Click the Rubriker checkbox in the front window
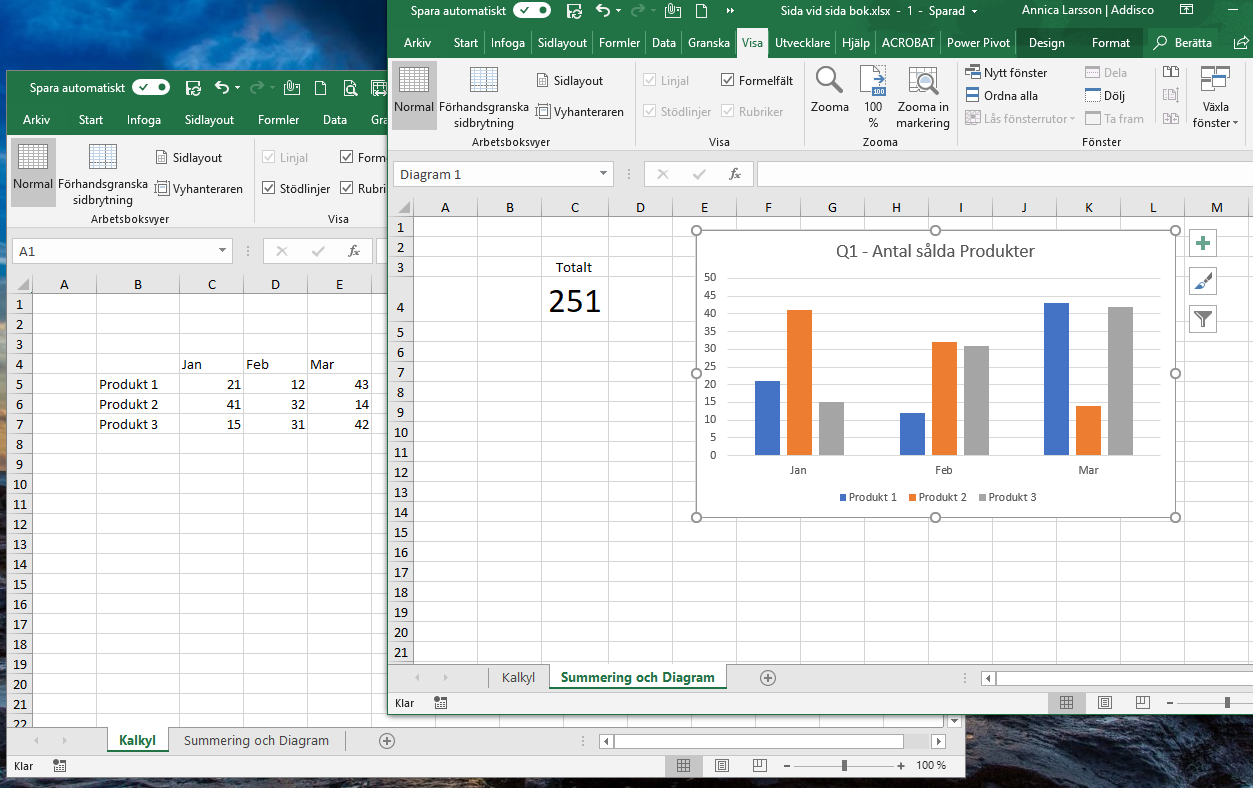Viewport: 1253px width, 788px height. click(727, 112)
